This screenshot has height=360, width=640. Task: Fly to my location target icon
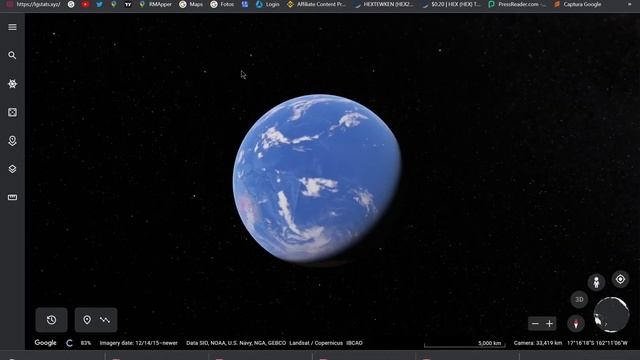point(620,279)
